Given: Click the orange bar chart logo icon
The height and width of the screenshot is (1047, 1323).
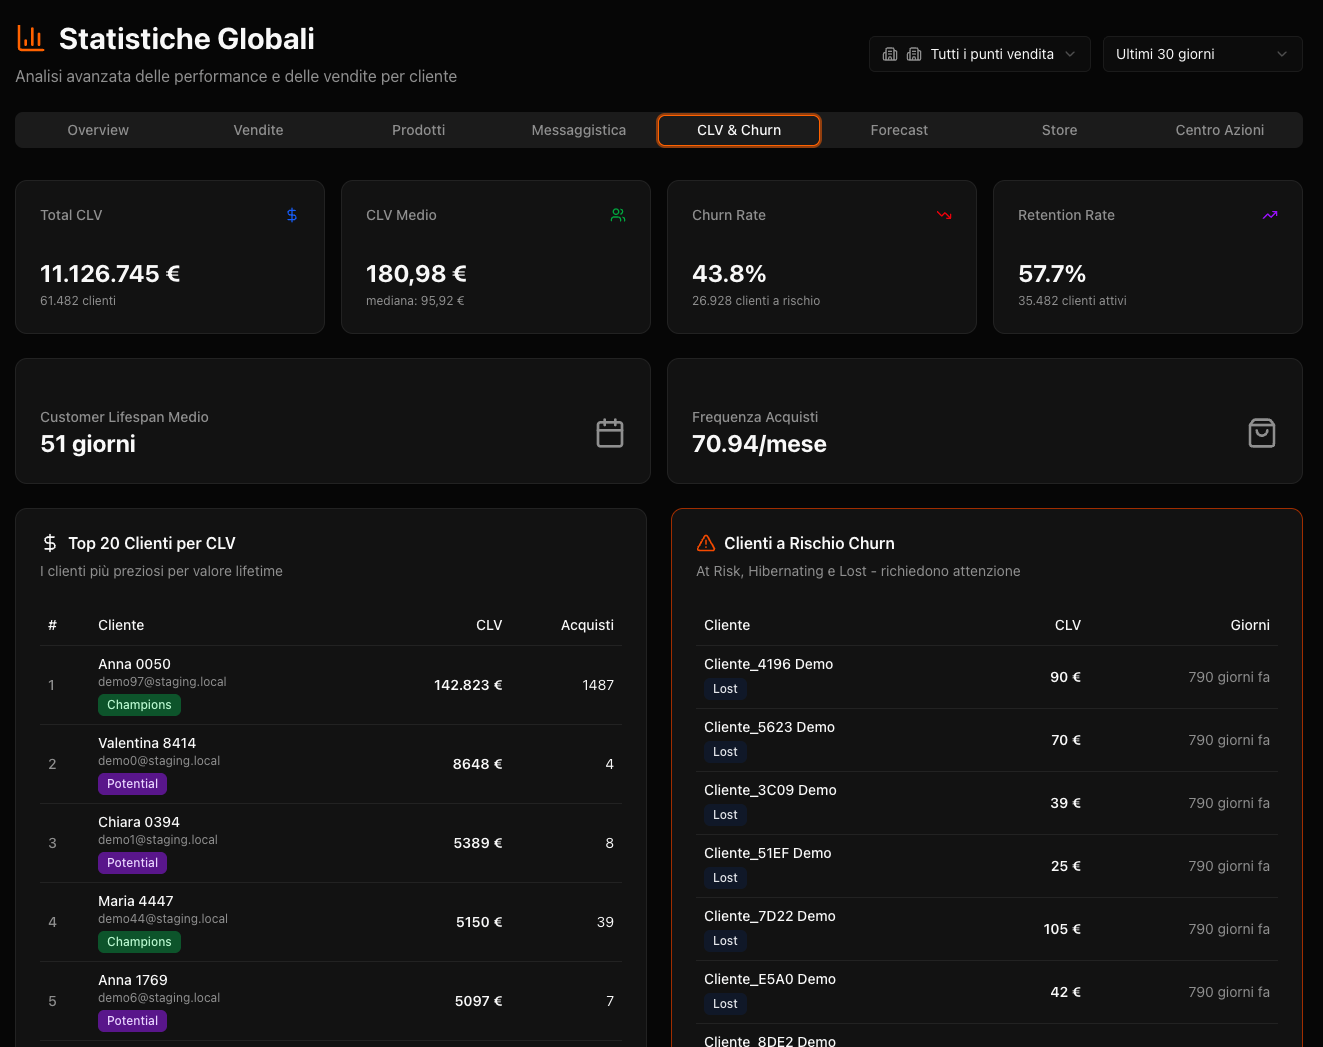Looking at the screenshot, I should tap(31, 38).
